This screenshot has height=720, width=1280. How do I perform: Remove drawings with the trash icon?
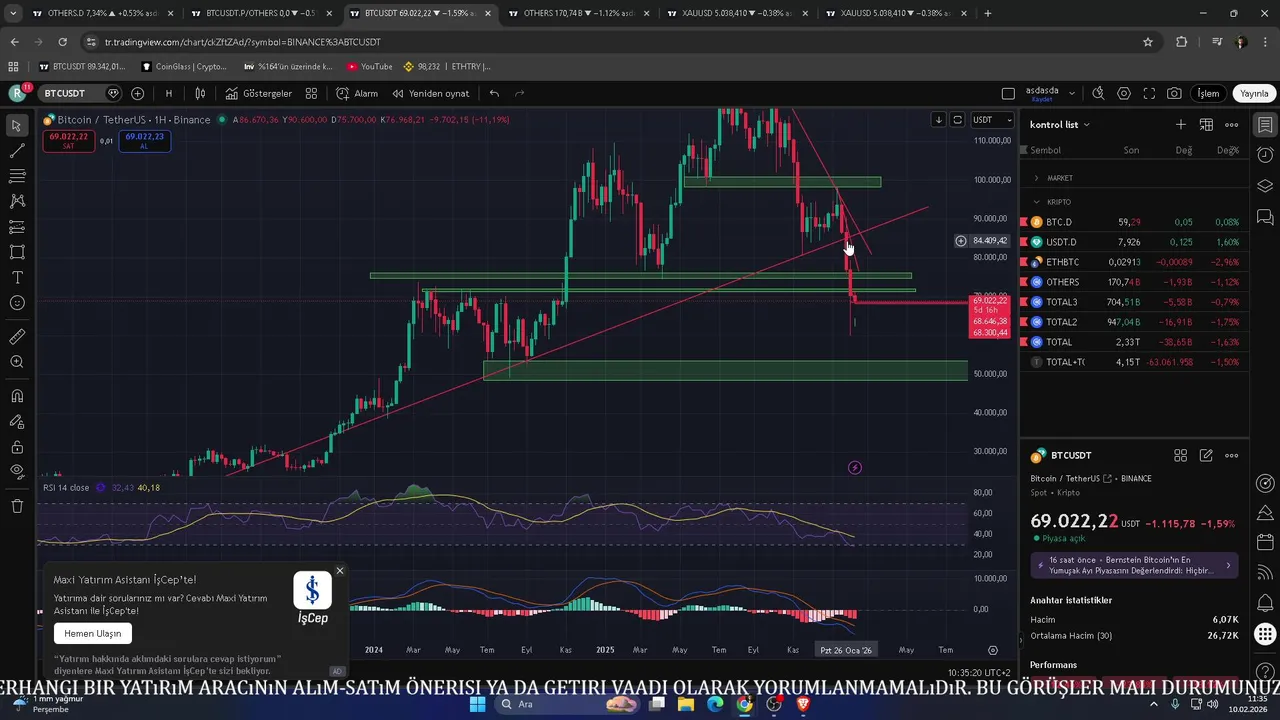16,506
